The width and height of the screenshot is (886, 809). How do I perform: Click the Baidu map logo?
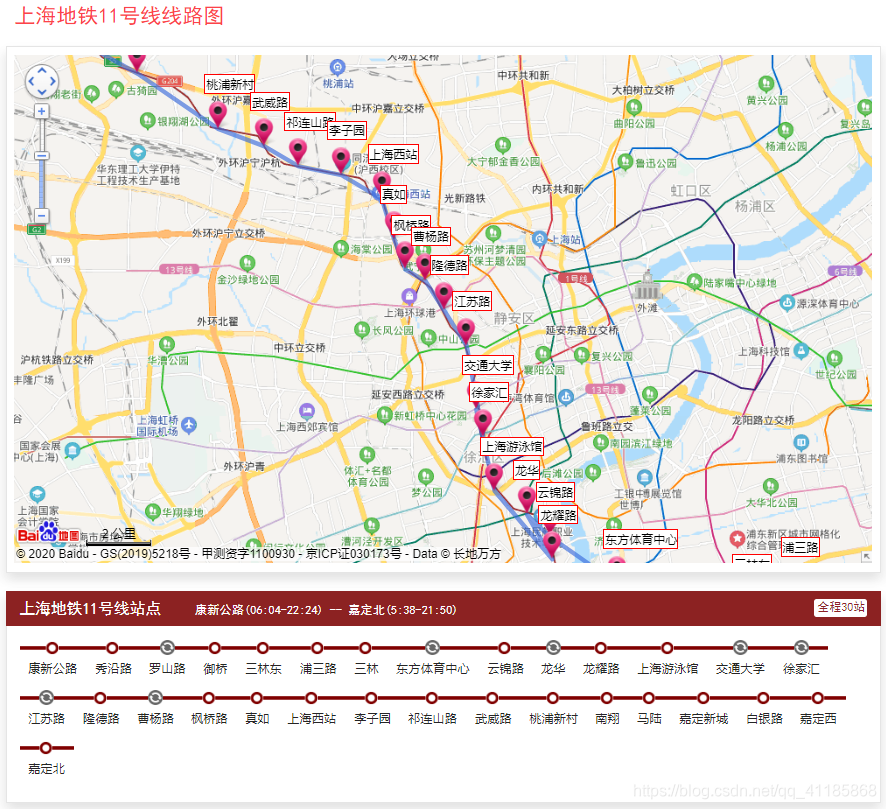click(47, 533)
